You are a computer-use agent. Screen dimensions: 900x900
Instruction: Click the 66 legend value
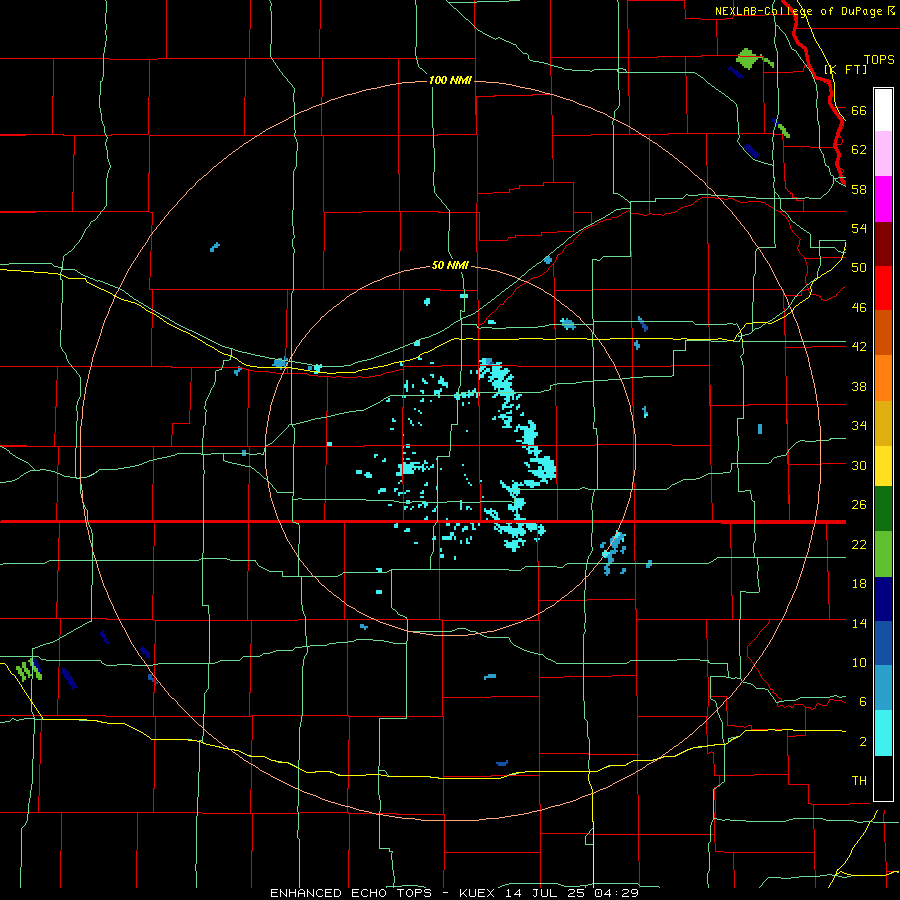tap(859, 110)
